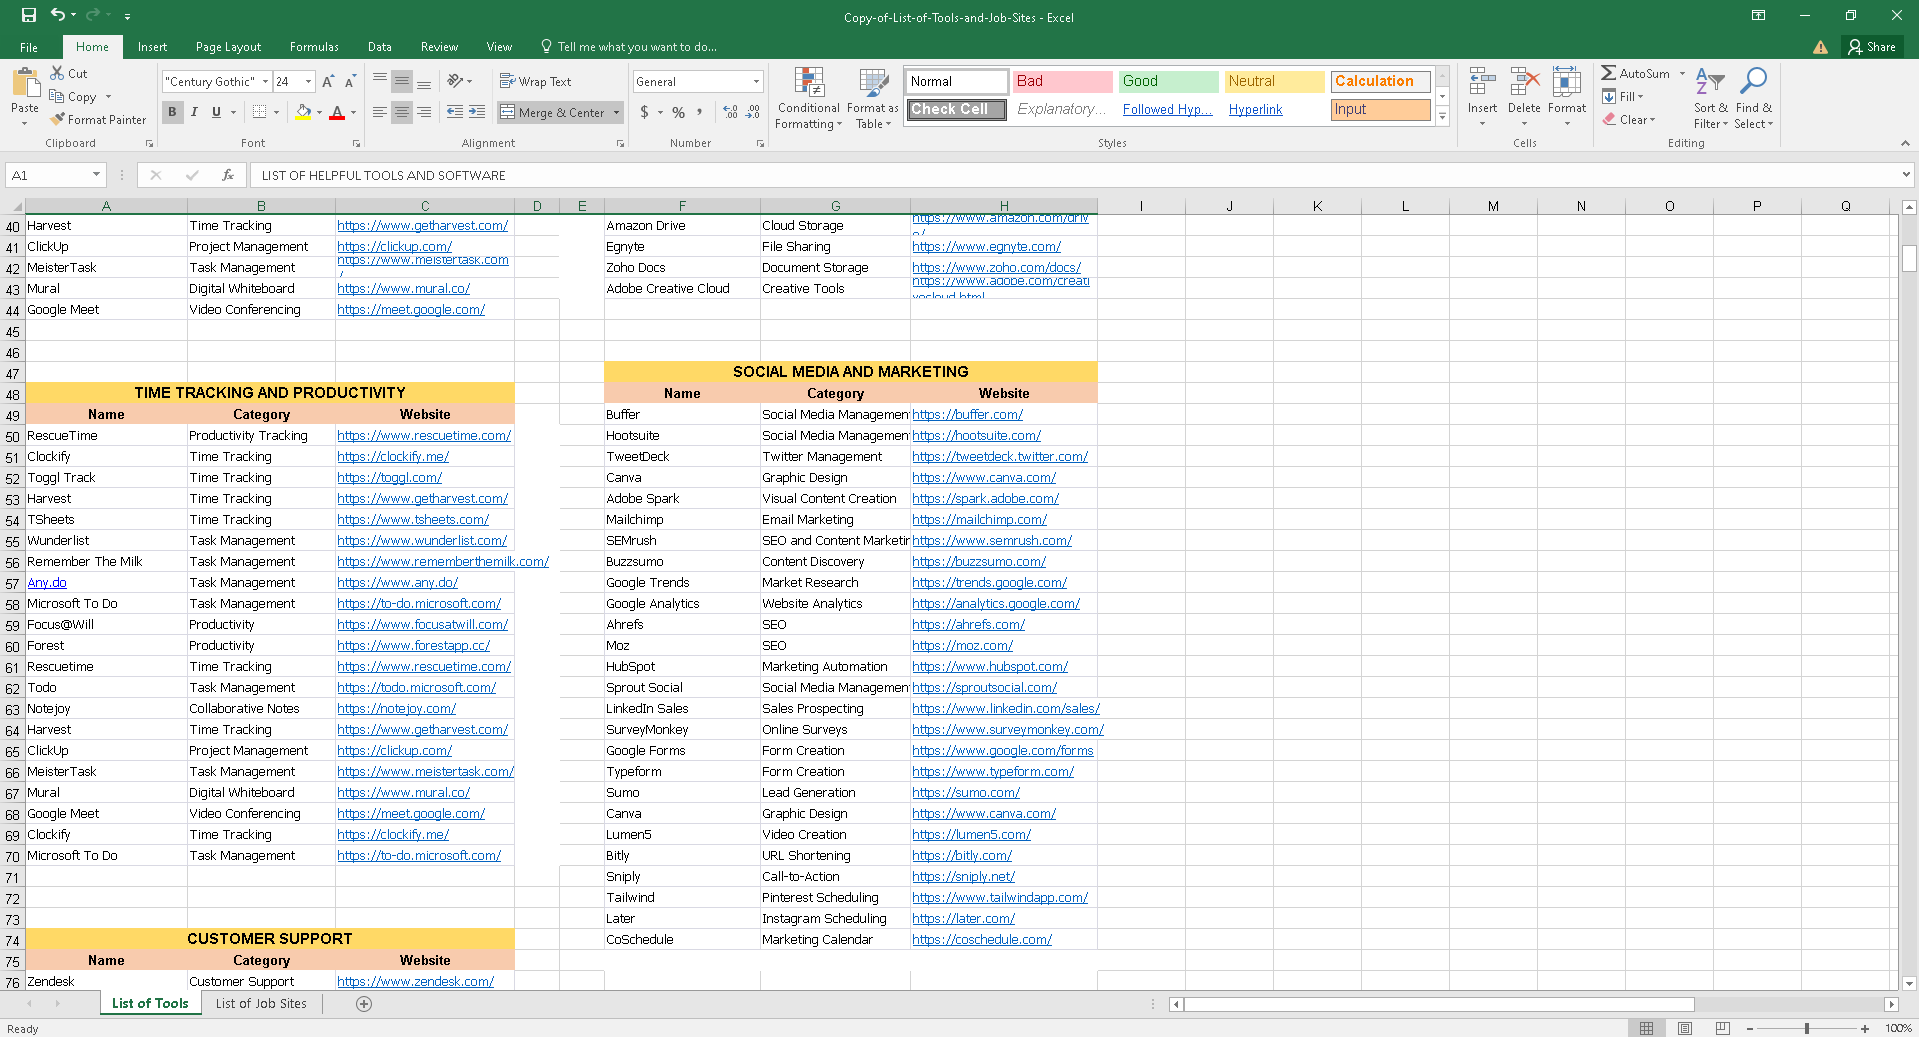Toggle Wrap Text
This screenshot has height=1037, width=1919.
pos(535,82)
